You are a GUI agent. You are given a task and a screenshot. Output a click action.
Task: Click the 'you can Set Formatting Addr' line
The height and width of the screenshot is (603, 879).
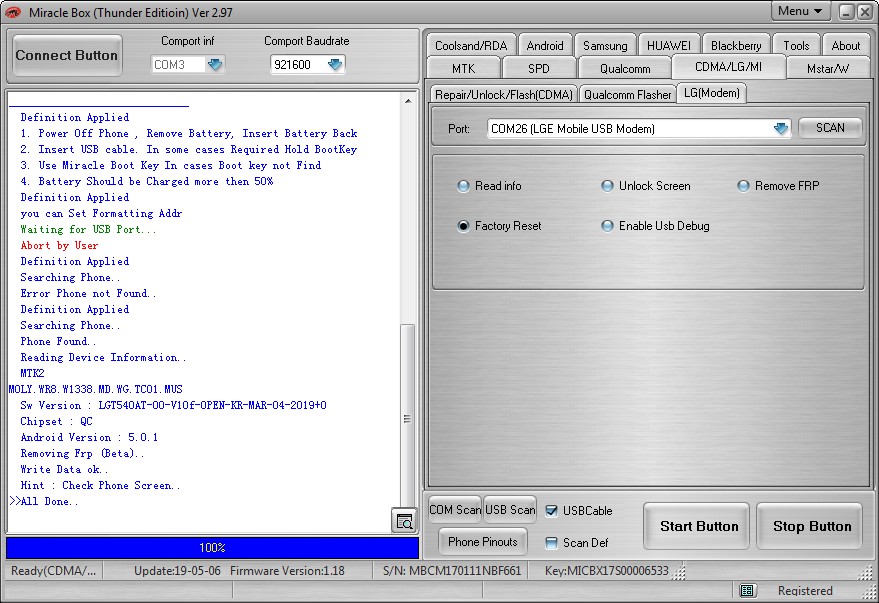pos(101,214)
